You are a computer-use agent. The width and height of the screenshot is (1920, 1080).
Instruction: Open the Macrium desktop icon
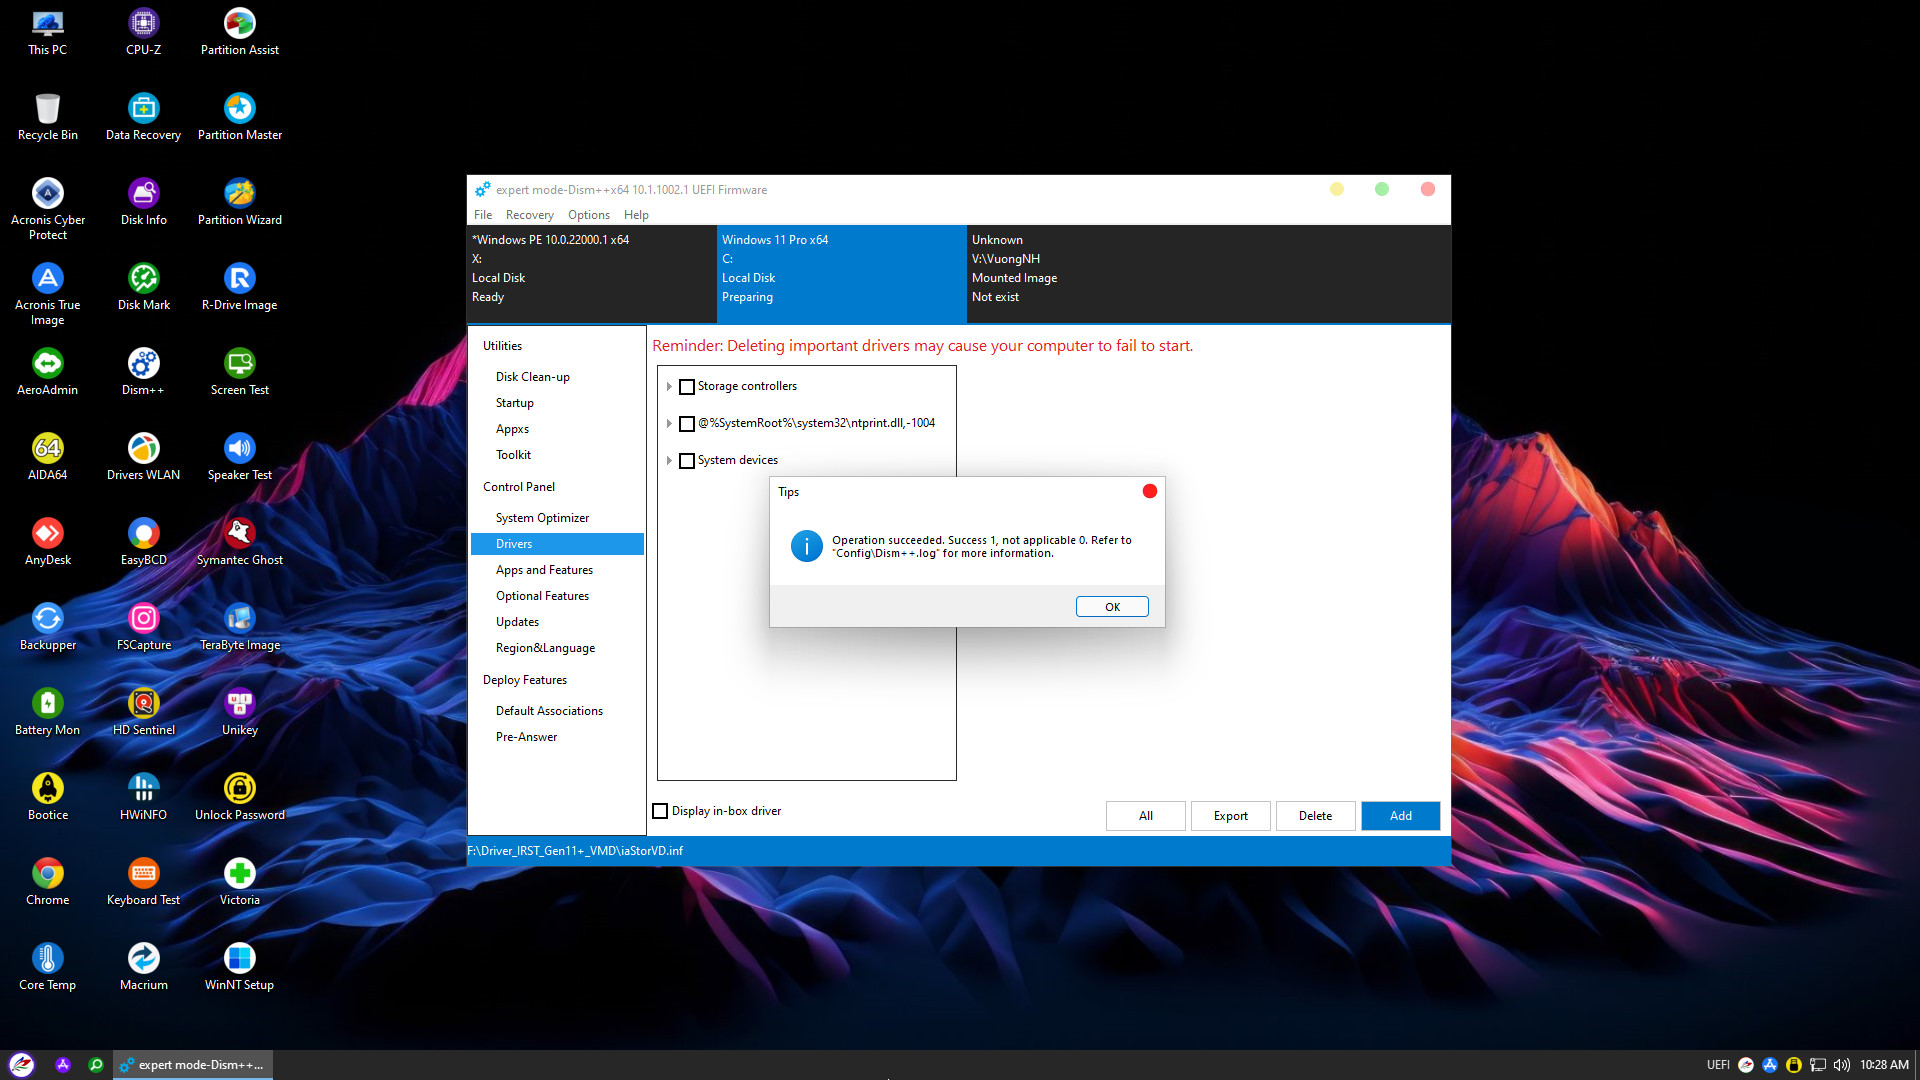point(143,960)
